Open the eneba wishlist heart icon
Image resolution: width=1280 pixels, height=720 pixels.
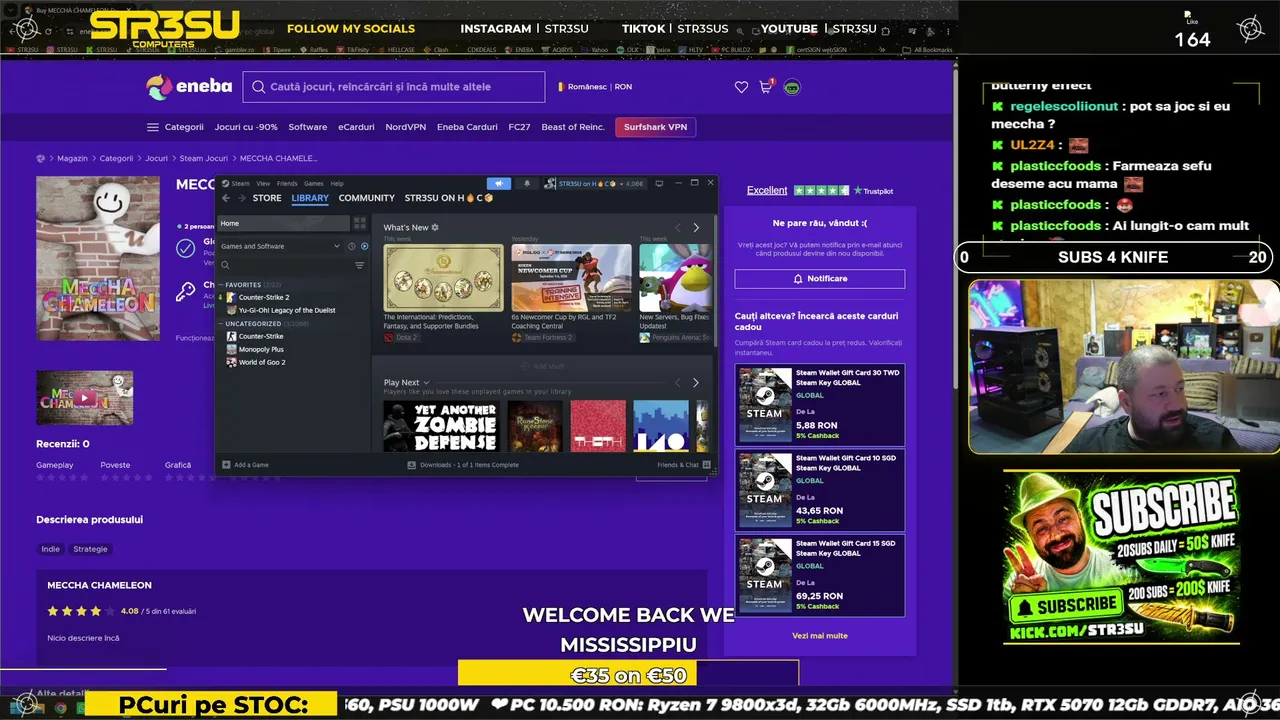[741, 87]
